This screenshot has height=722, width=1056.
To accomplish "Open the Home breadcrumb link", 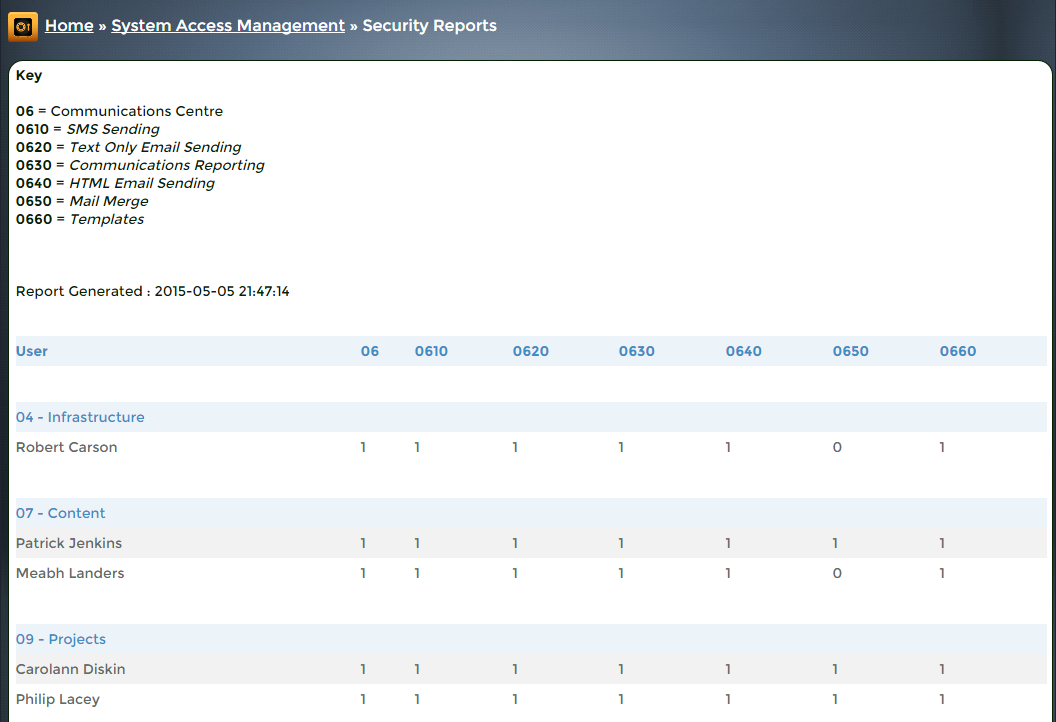I will tap(69, 26).
